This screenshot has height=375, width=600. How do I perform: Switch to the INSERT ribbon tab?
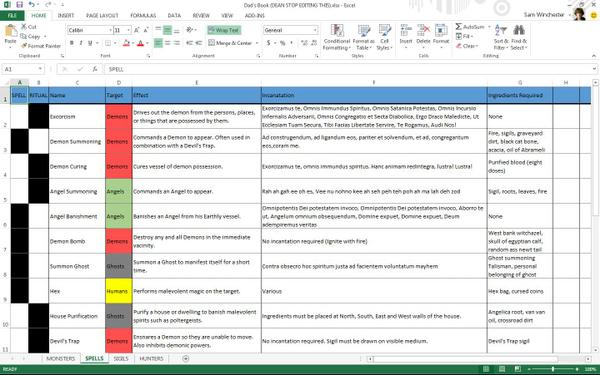point(66,15)
